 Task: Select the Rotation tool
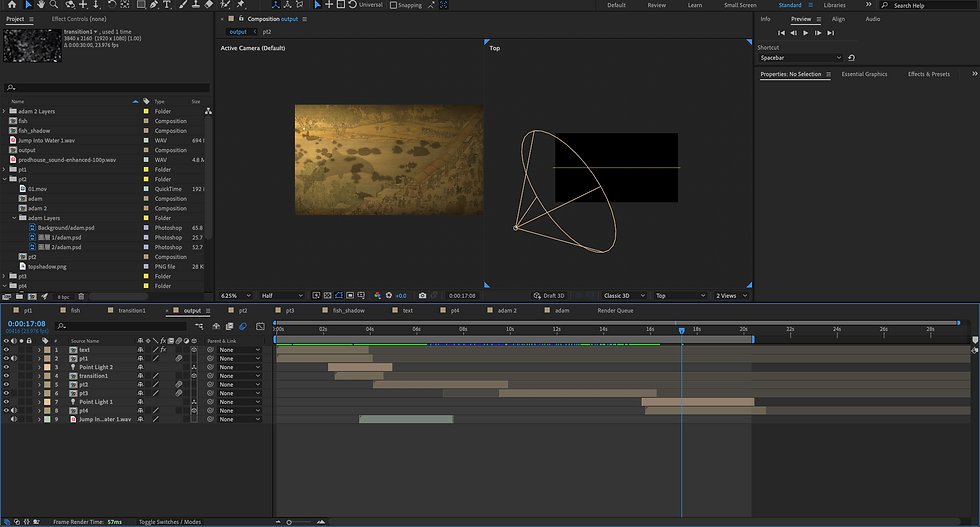(x=112, y=4)
